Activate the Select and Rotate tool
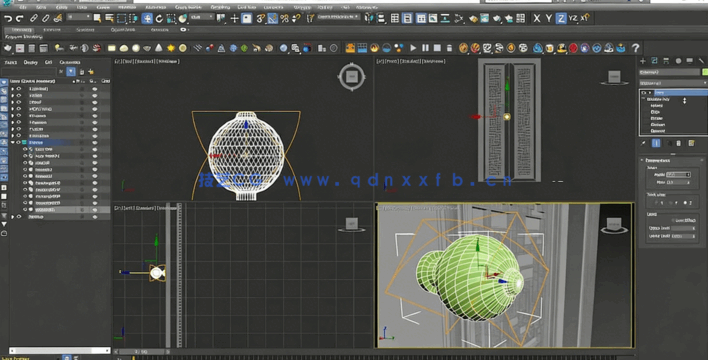Screen dimensions: 708x360 (x=159, y=19)
